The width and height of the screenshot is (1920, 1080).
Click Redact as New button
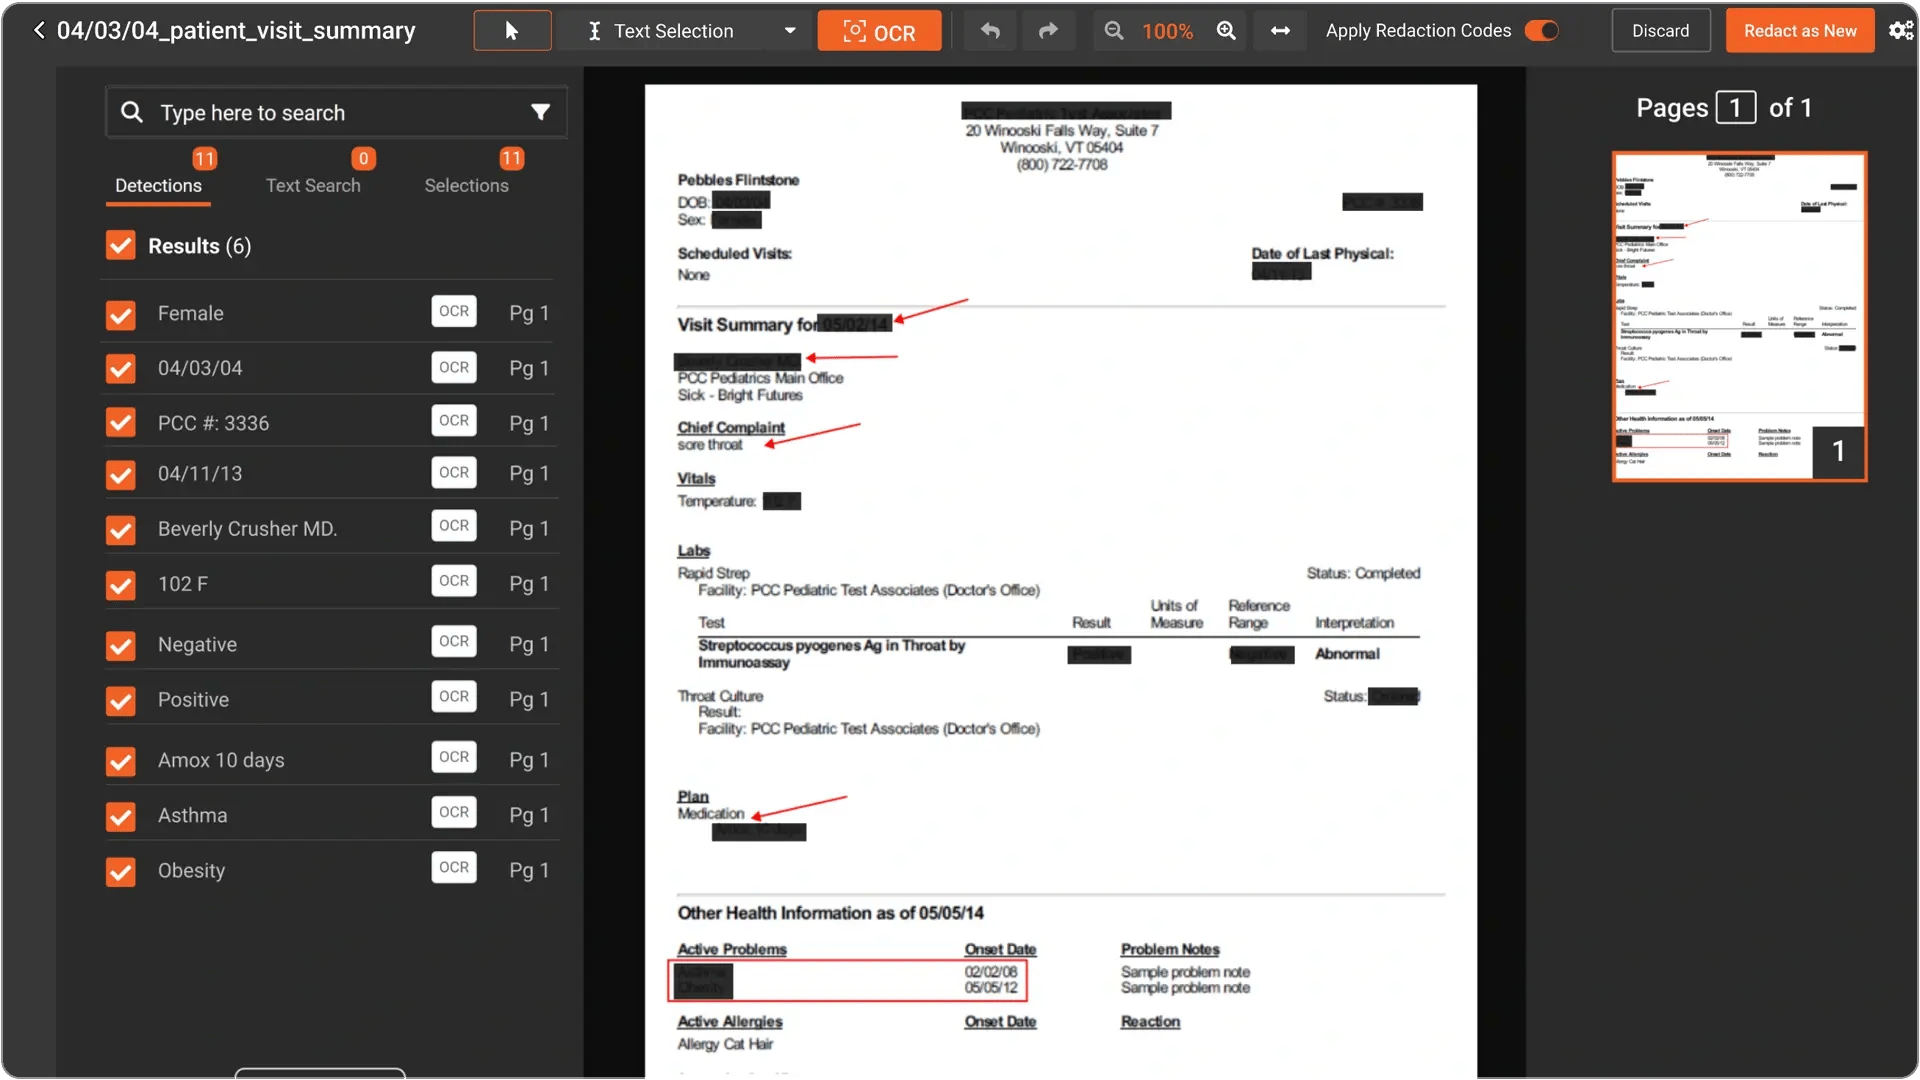1800,31
